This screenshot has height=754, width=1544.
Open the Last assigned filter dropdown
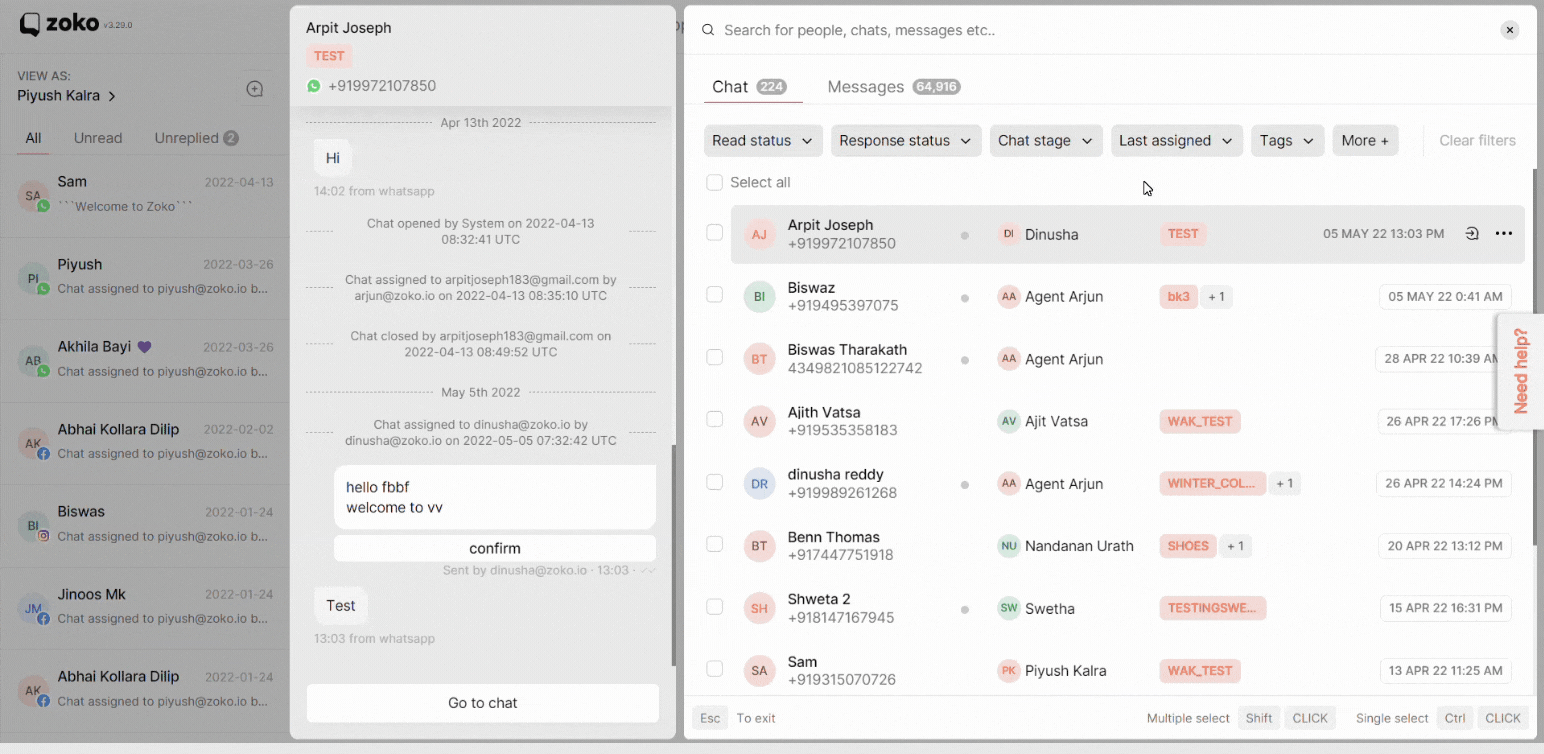pos(1177,141)
